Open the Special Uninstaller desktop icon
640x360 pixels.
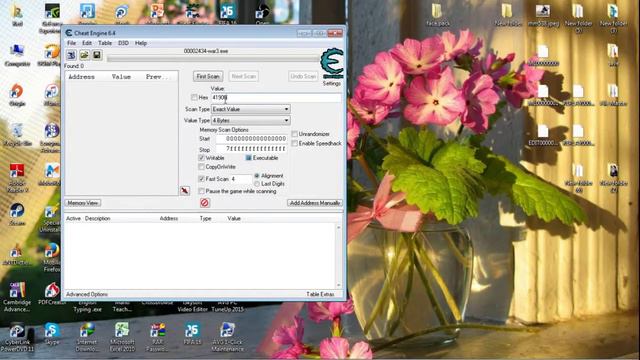[x=52, y=219]
